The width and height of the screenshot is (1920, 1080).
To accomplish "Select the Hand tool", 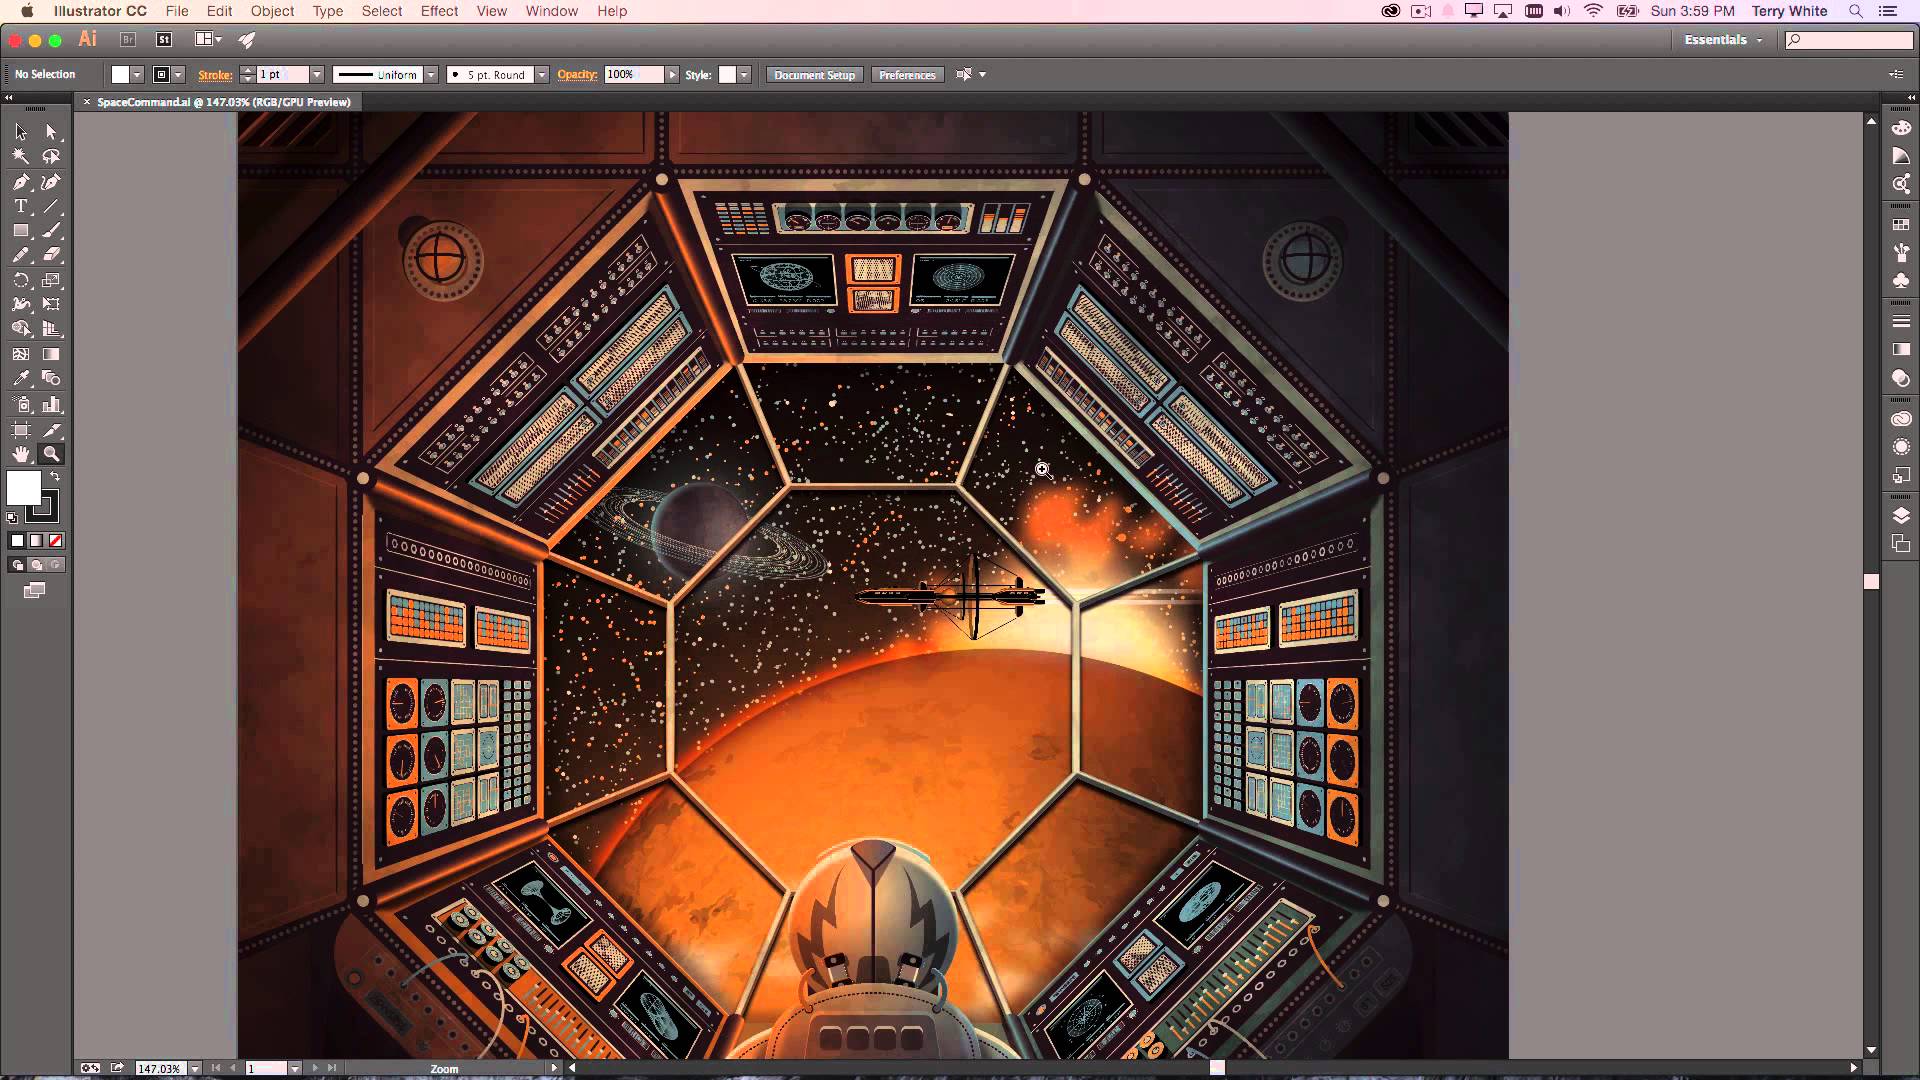I will tap(20, 453).
